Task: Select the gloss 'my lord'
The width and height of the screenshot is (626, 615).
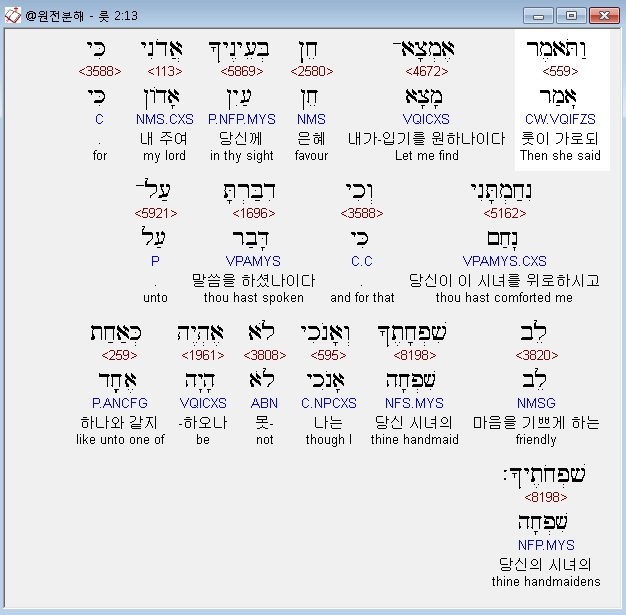Action: 164,156
